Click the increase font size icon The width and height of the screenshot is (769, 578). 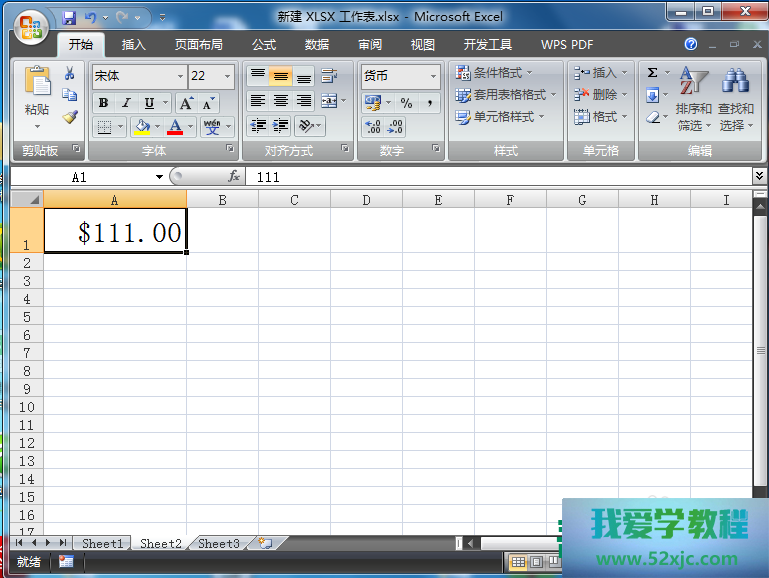pyautogui.click(x=187, y=103)
